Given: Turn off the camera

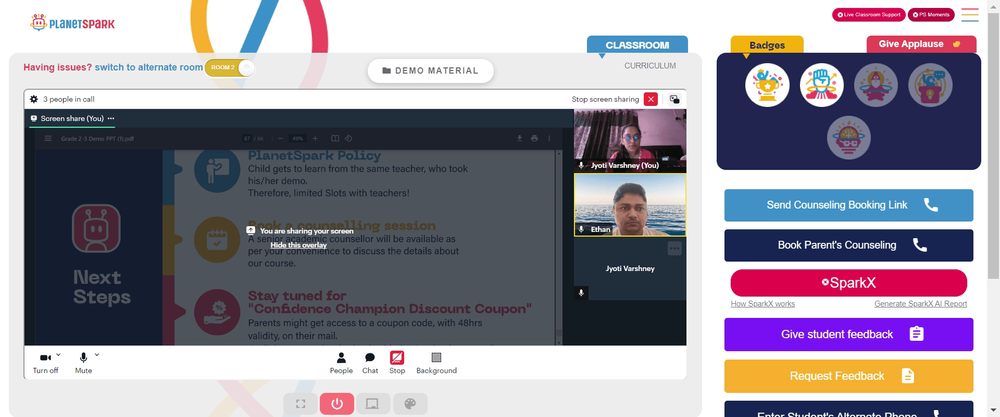Looking at the screenshot, I should [45, 363].
